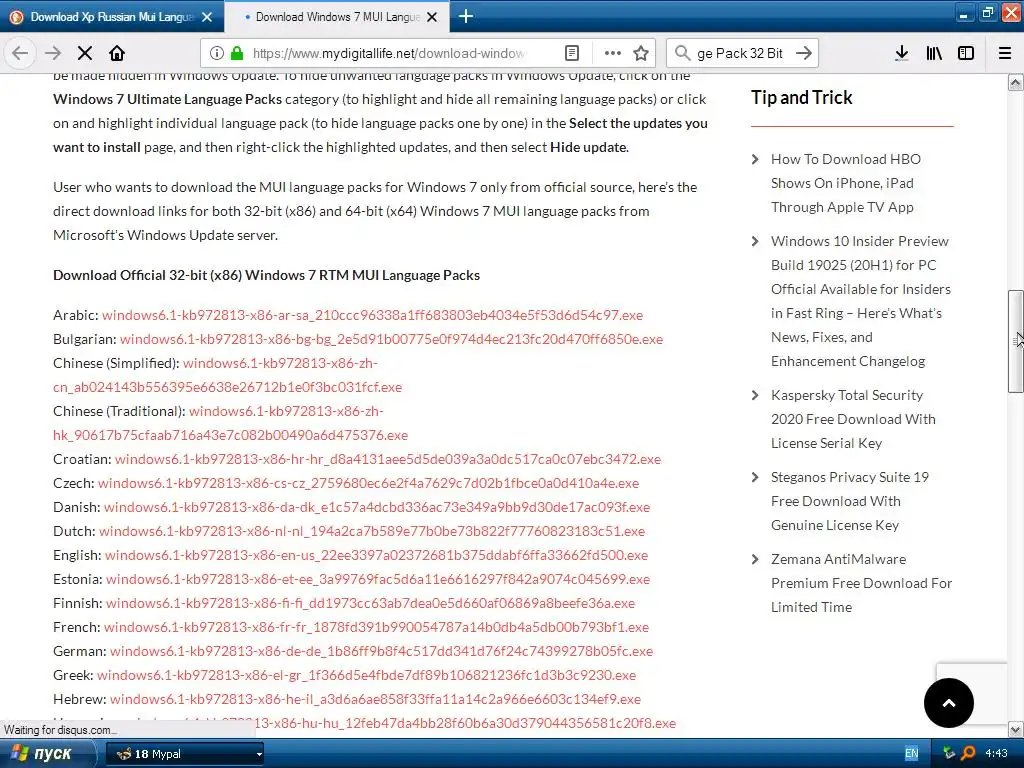This screenshot has width=1024, height=768.
Task: Open Steganos Privacy Suite 19 article
Action: [850, 501]
